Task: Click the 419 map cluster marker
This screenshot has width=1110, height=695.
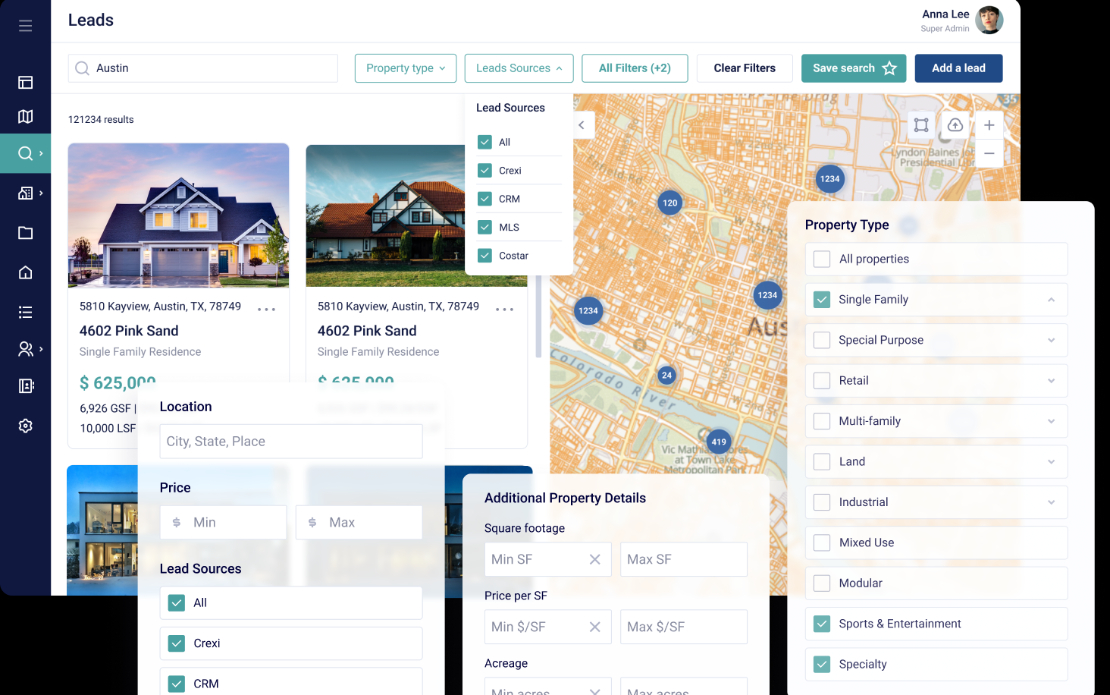Action: pos(719,442)
